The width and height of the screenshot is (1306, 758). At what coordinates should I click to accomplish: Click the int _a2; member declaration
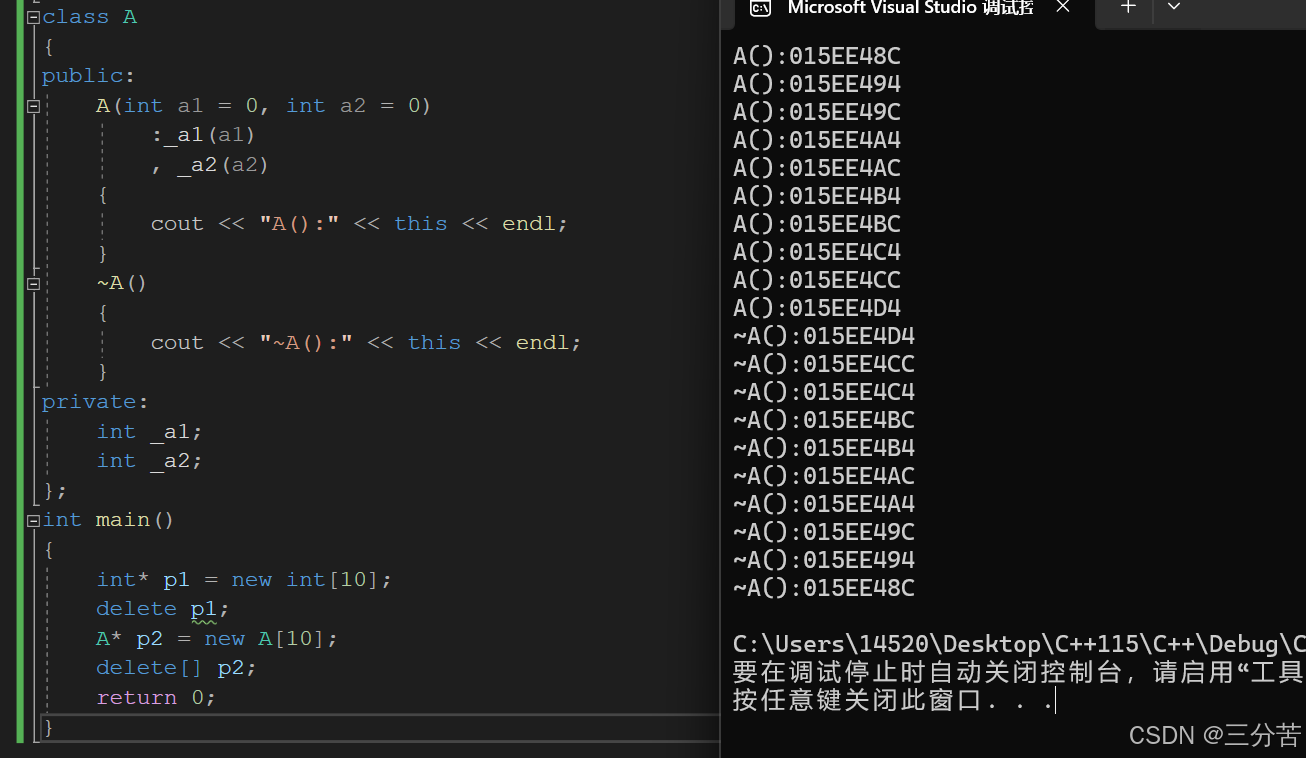tap(149, 461)
